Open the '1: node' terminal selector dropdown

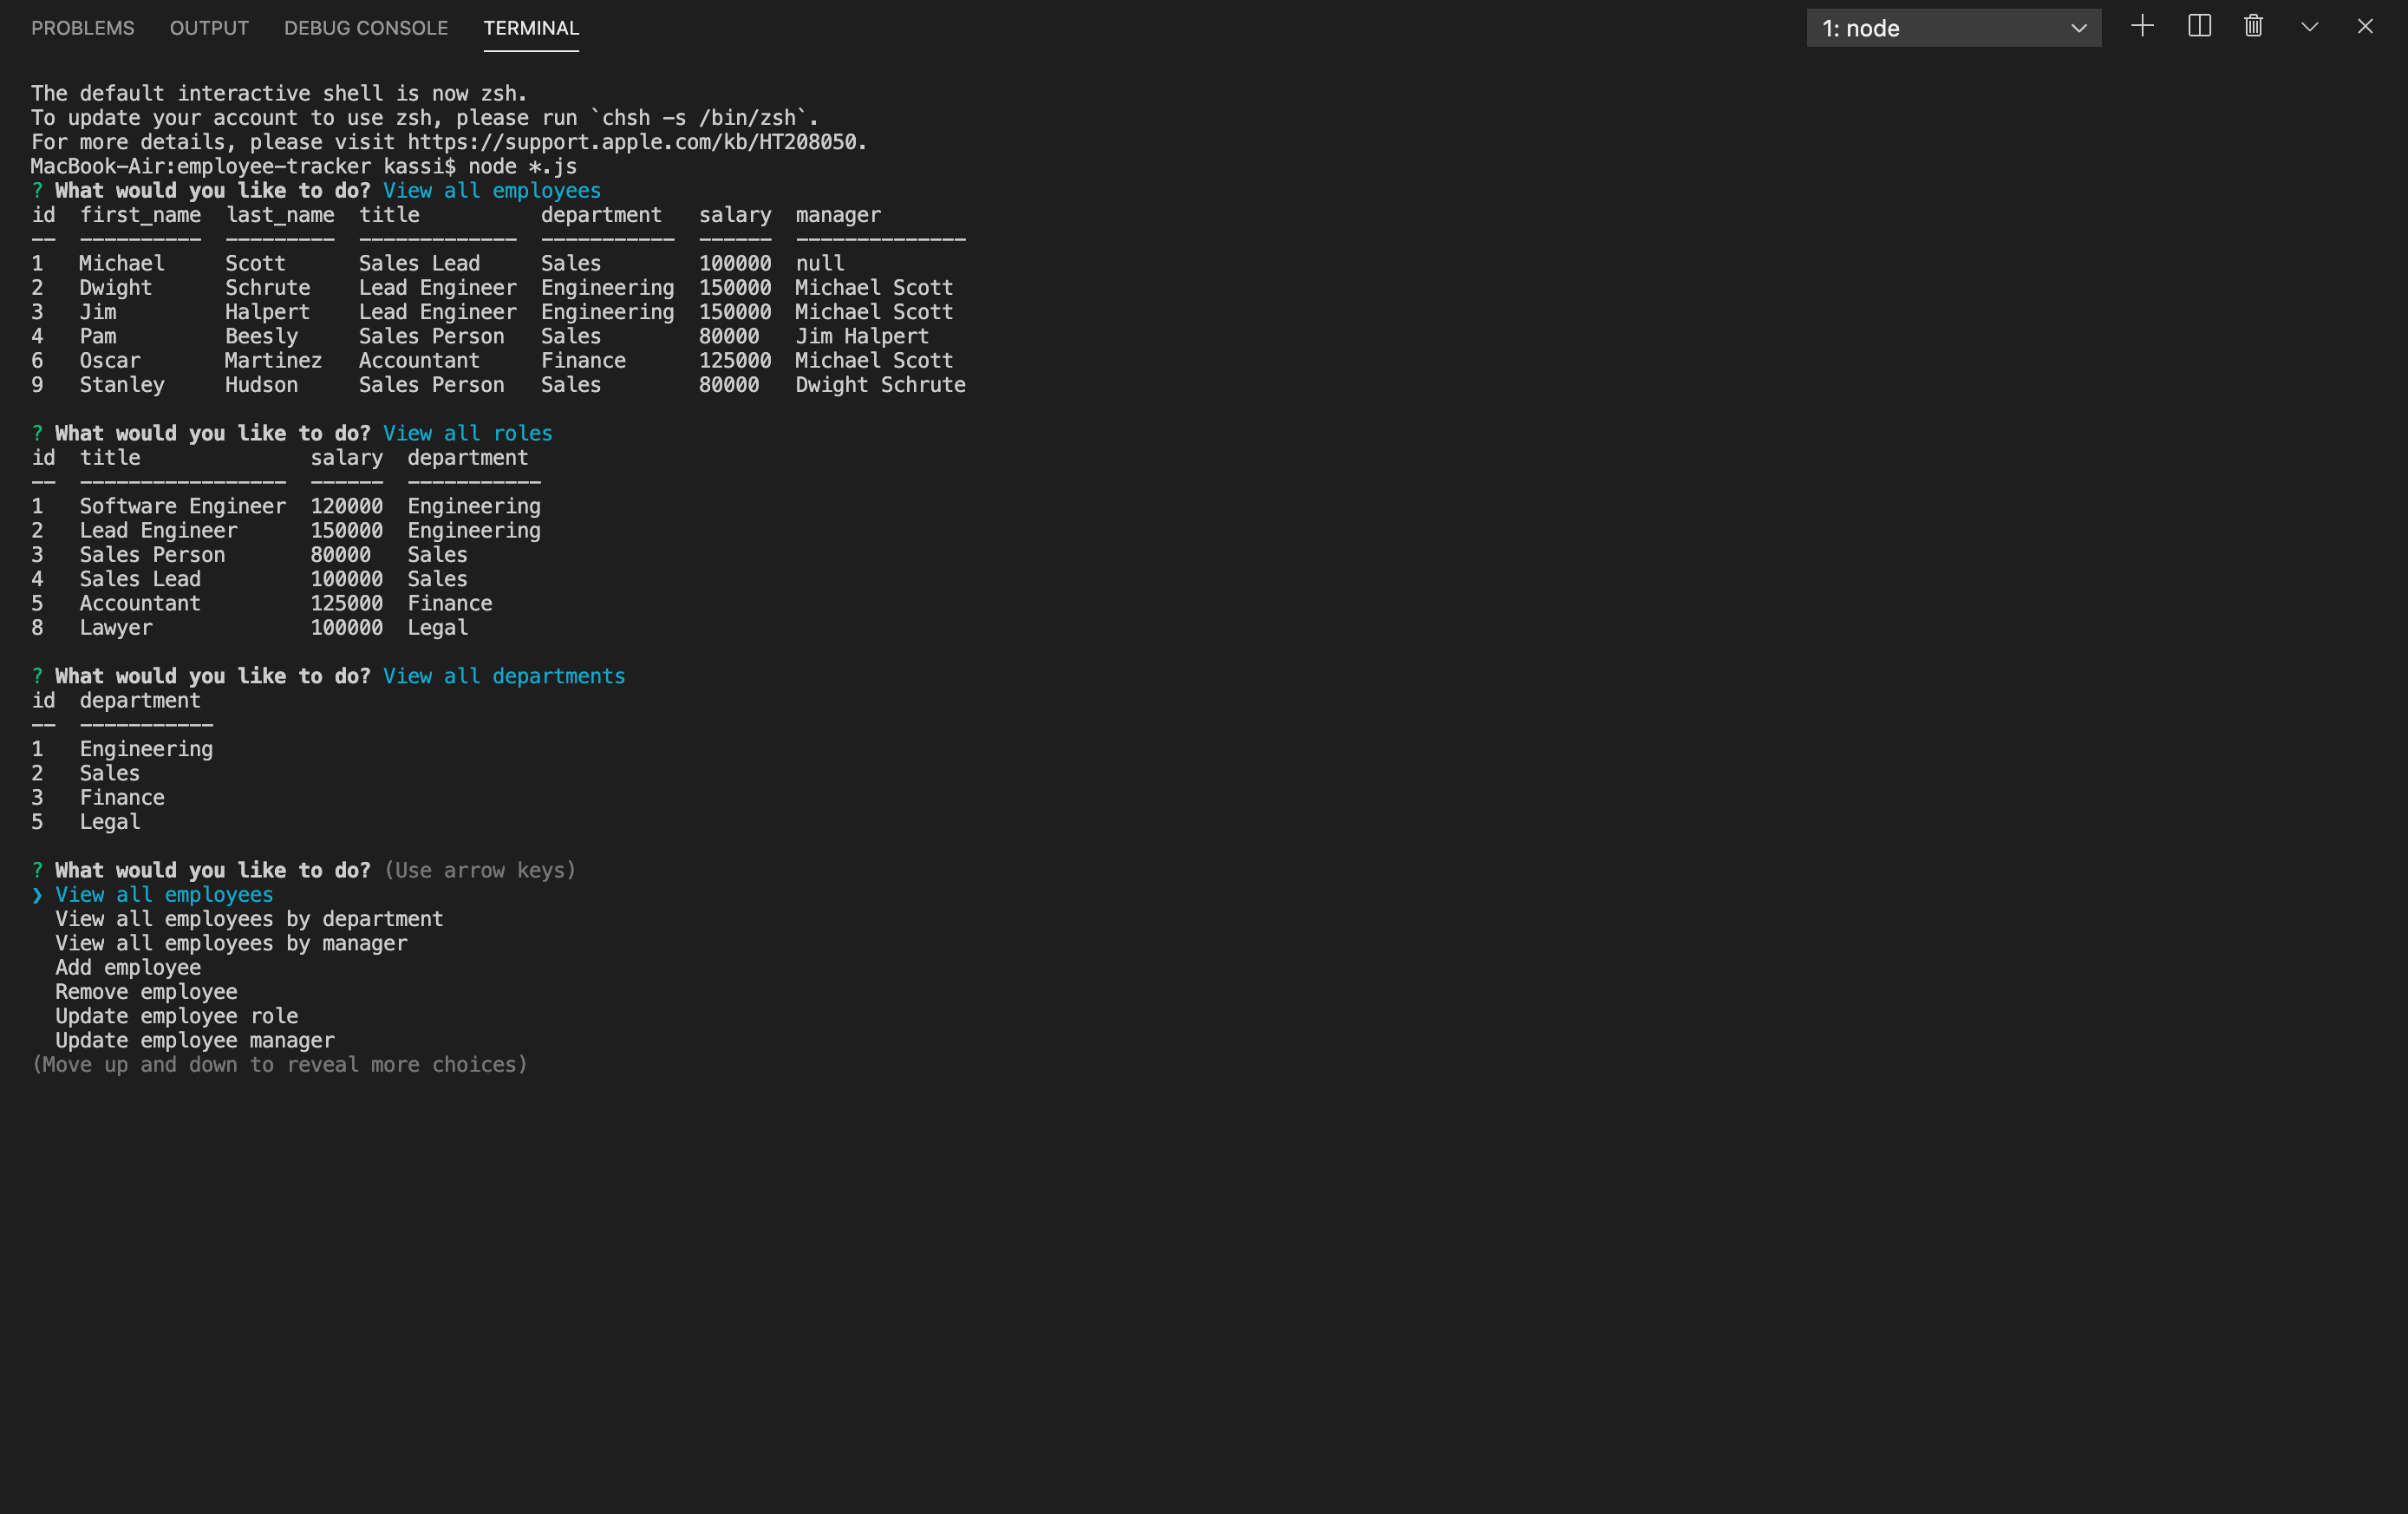point(1953,28)
